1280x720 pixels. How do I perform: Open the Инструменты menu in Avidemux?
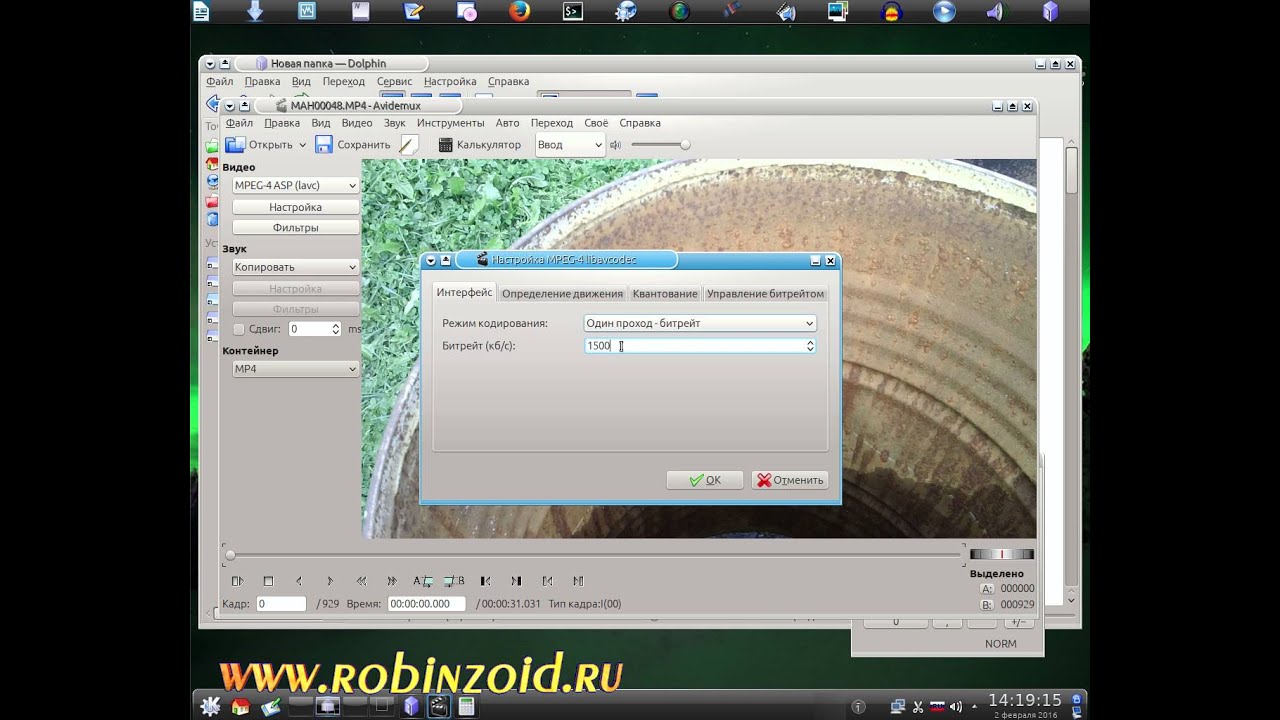point(451,123)
